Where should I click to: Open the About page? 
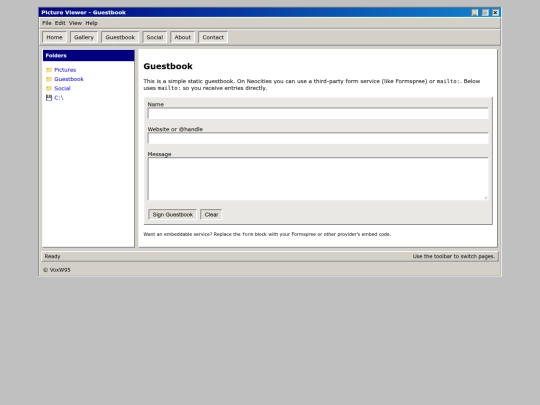pos(183,37)
